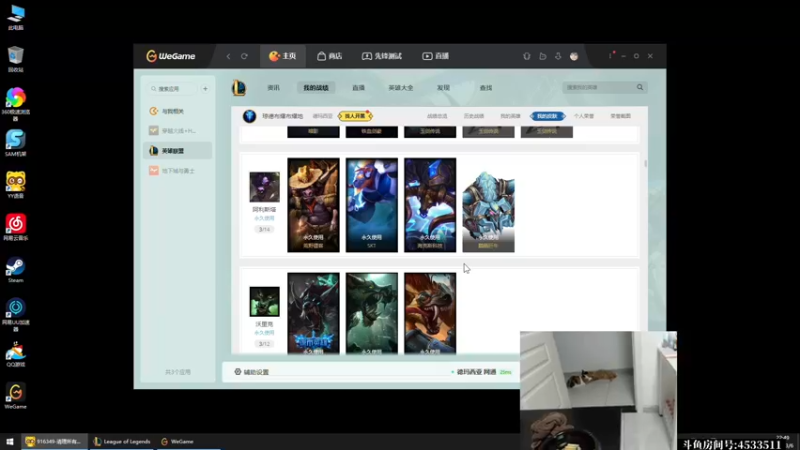The width and height of the screenshot is (800, 450).
Task: Click the League of Legends logo icon
Action: click(x=239, y=88)
